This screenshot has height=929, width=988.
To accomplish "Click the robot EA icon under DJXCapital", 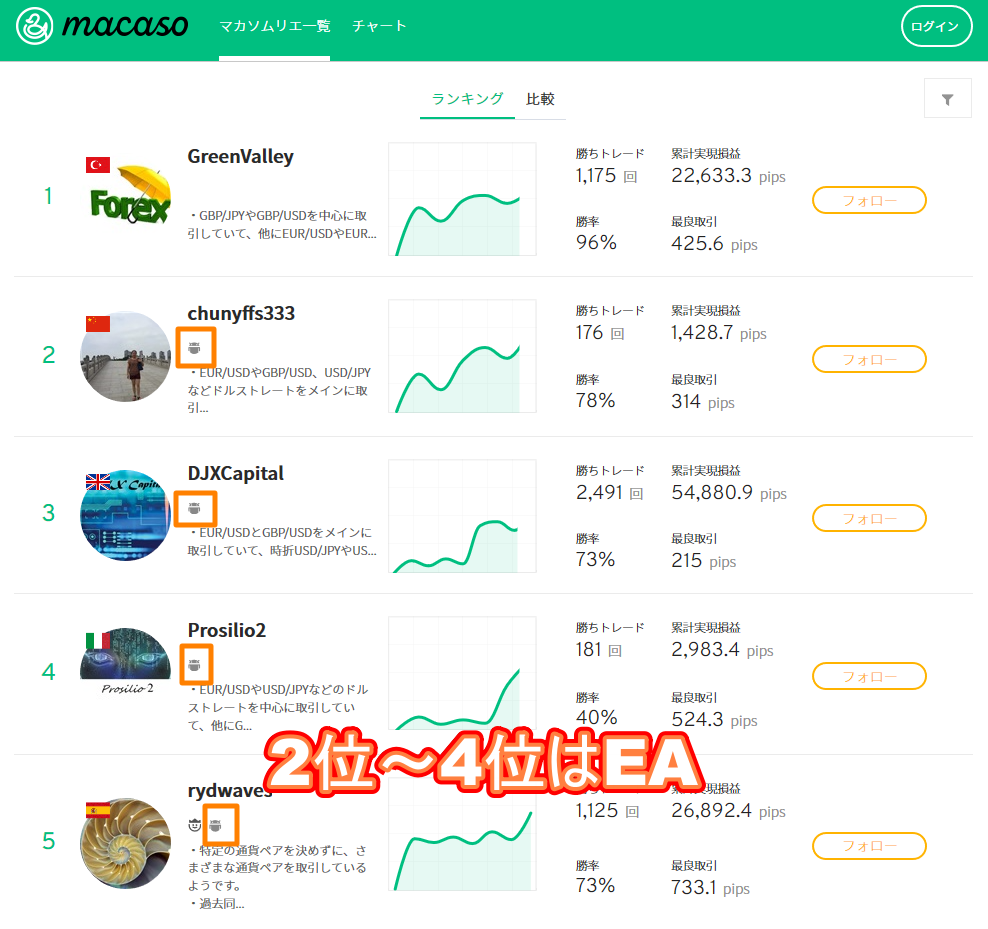I will [194, 507].
